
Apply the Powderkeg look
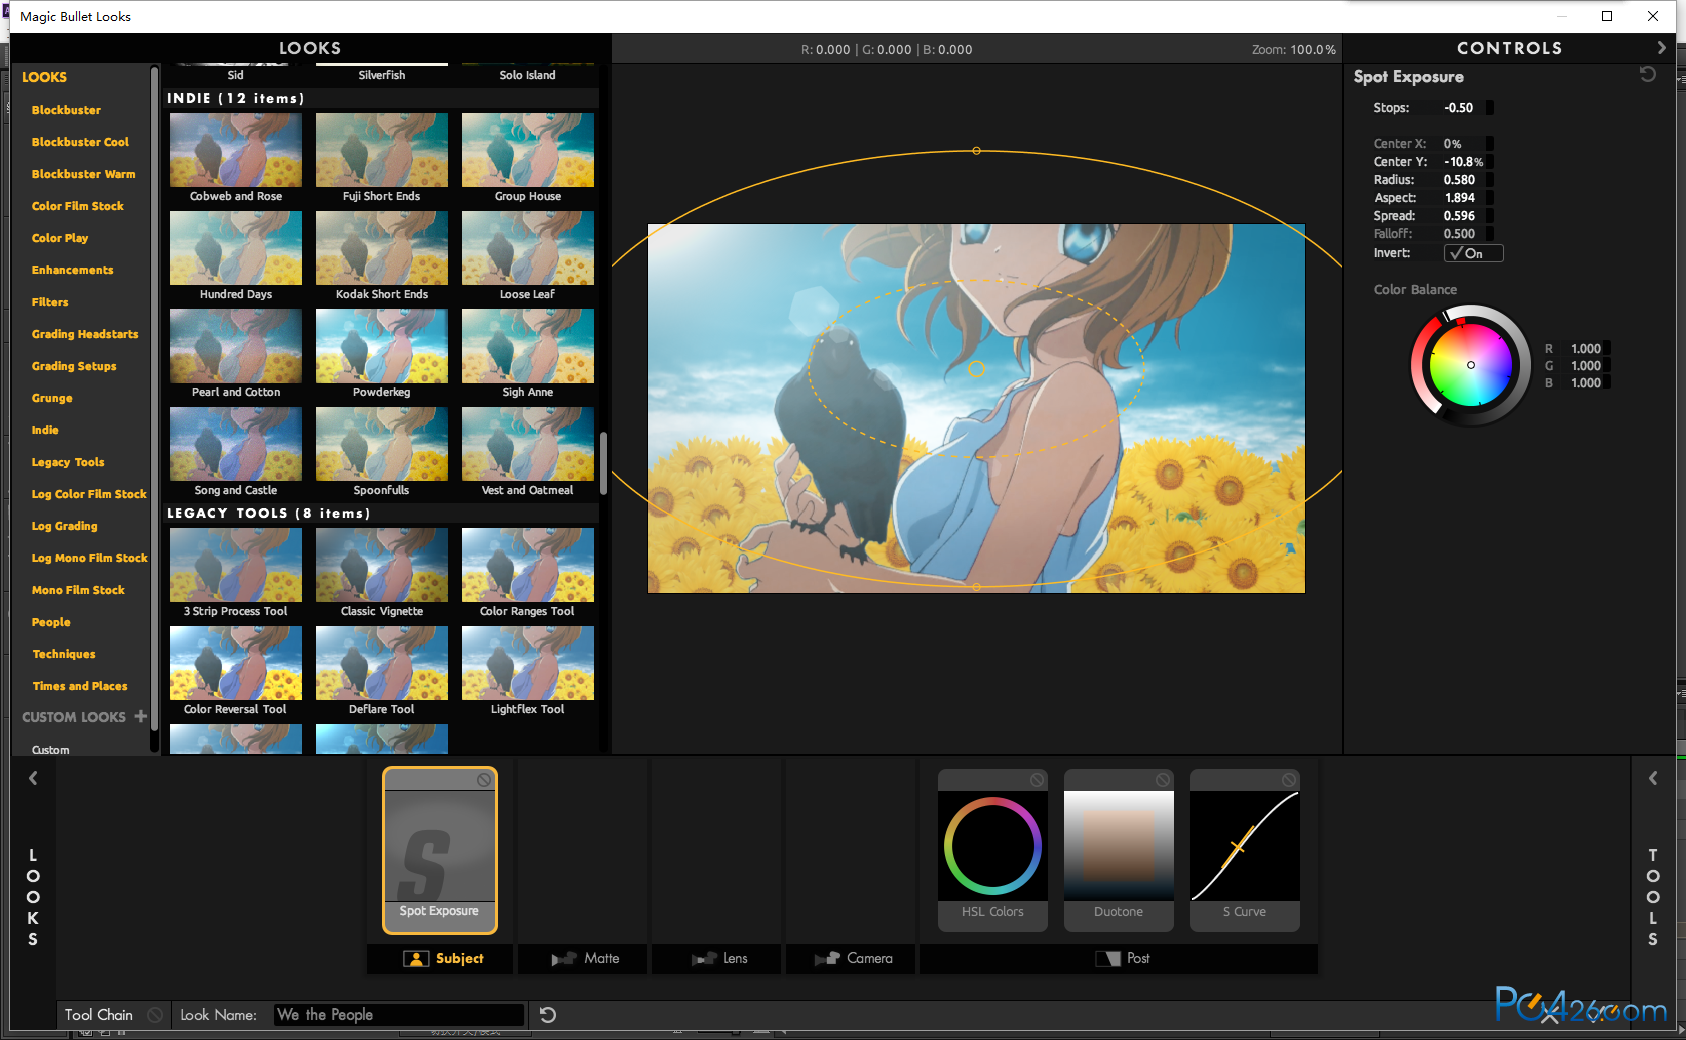pyautogui.click(x=382, y=346)
